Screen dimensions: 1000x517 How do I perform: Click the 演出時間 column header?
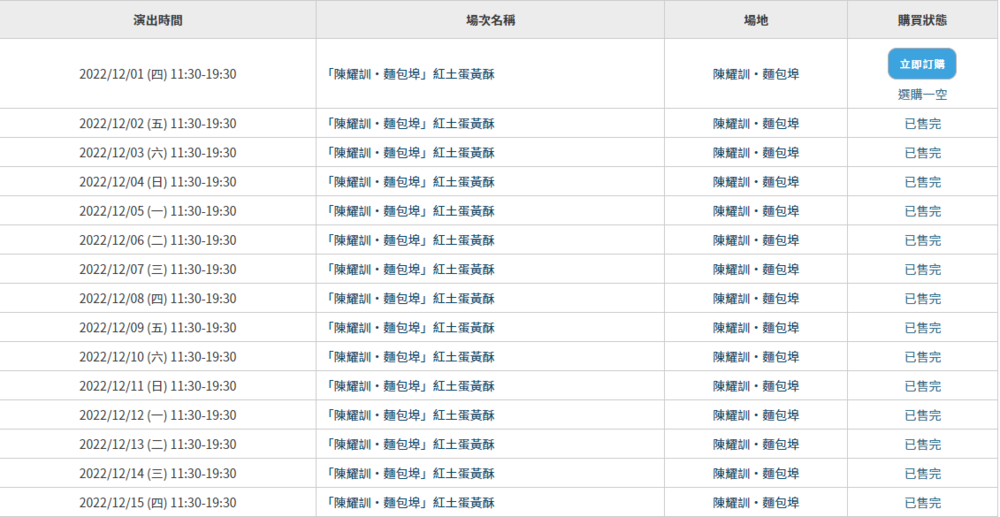pos(158,20)
